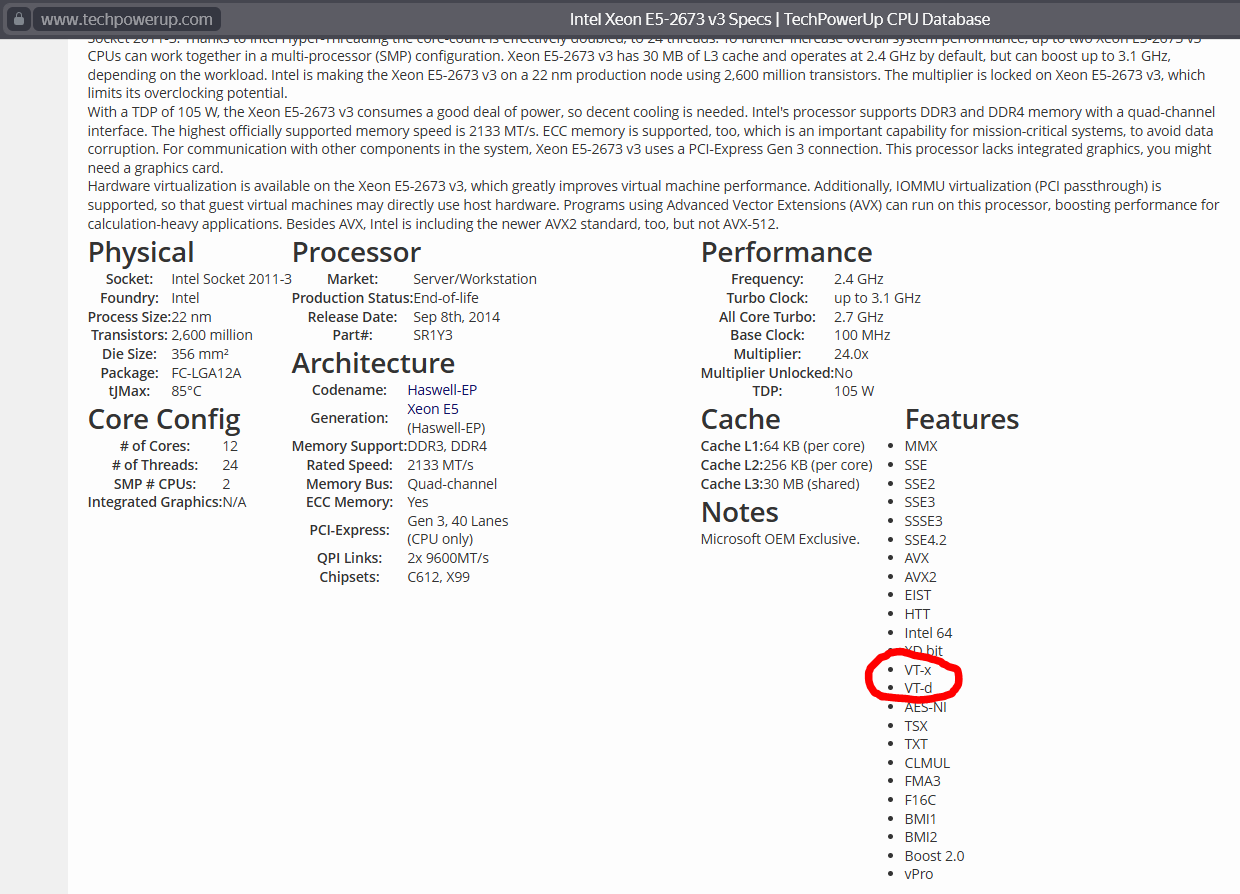Click PCI-Express value 'Gen 3, 40 Lanes'
This screenshot has width=1240, height=894.
(457, 521)
